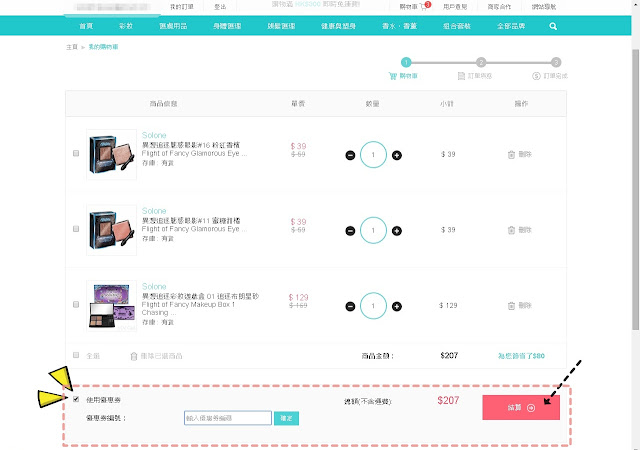Decrease quantity of the #11 eyeshadow item
Screen dimensions: 640x450
[350, 231]
